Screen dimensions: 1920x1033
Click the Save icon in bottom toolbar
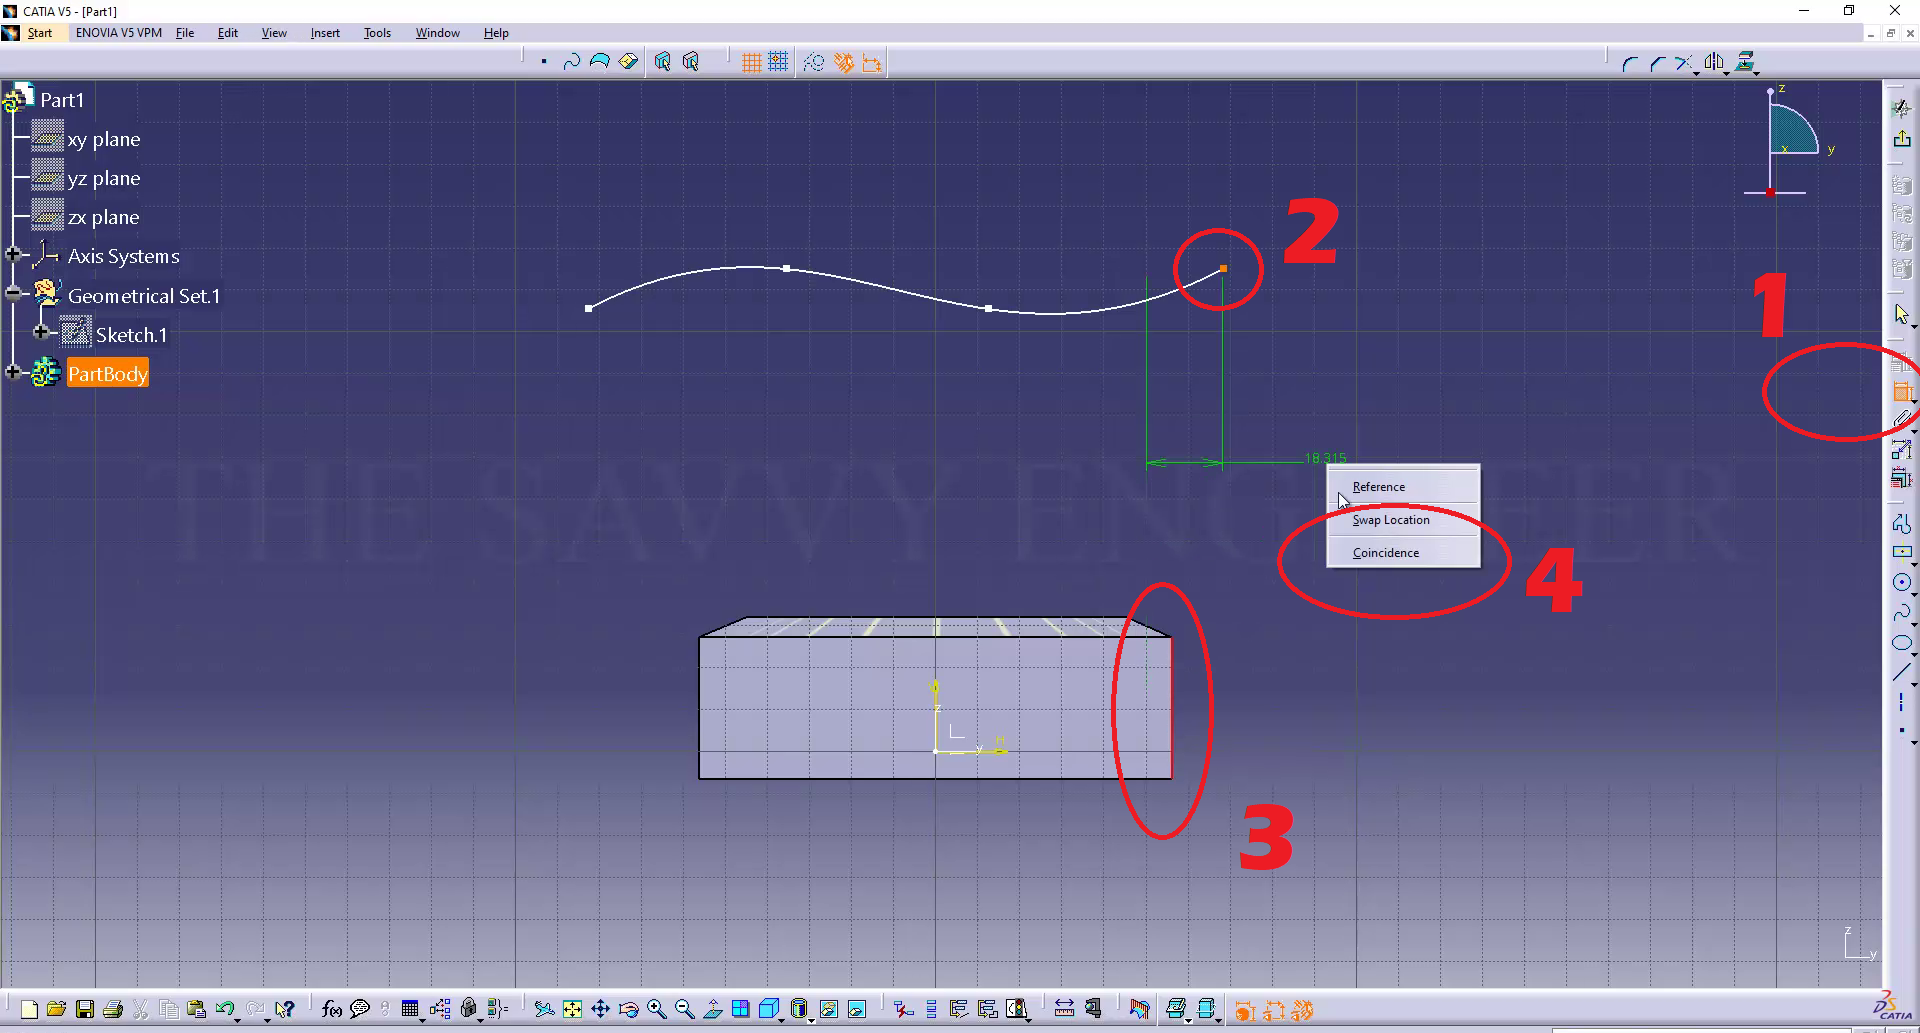tap(85, 1010)
